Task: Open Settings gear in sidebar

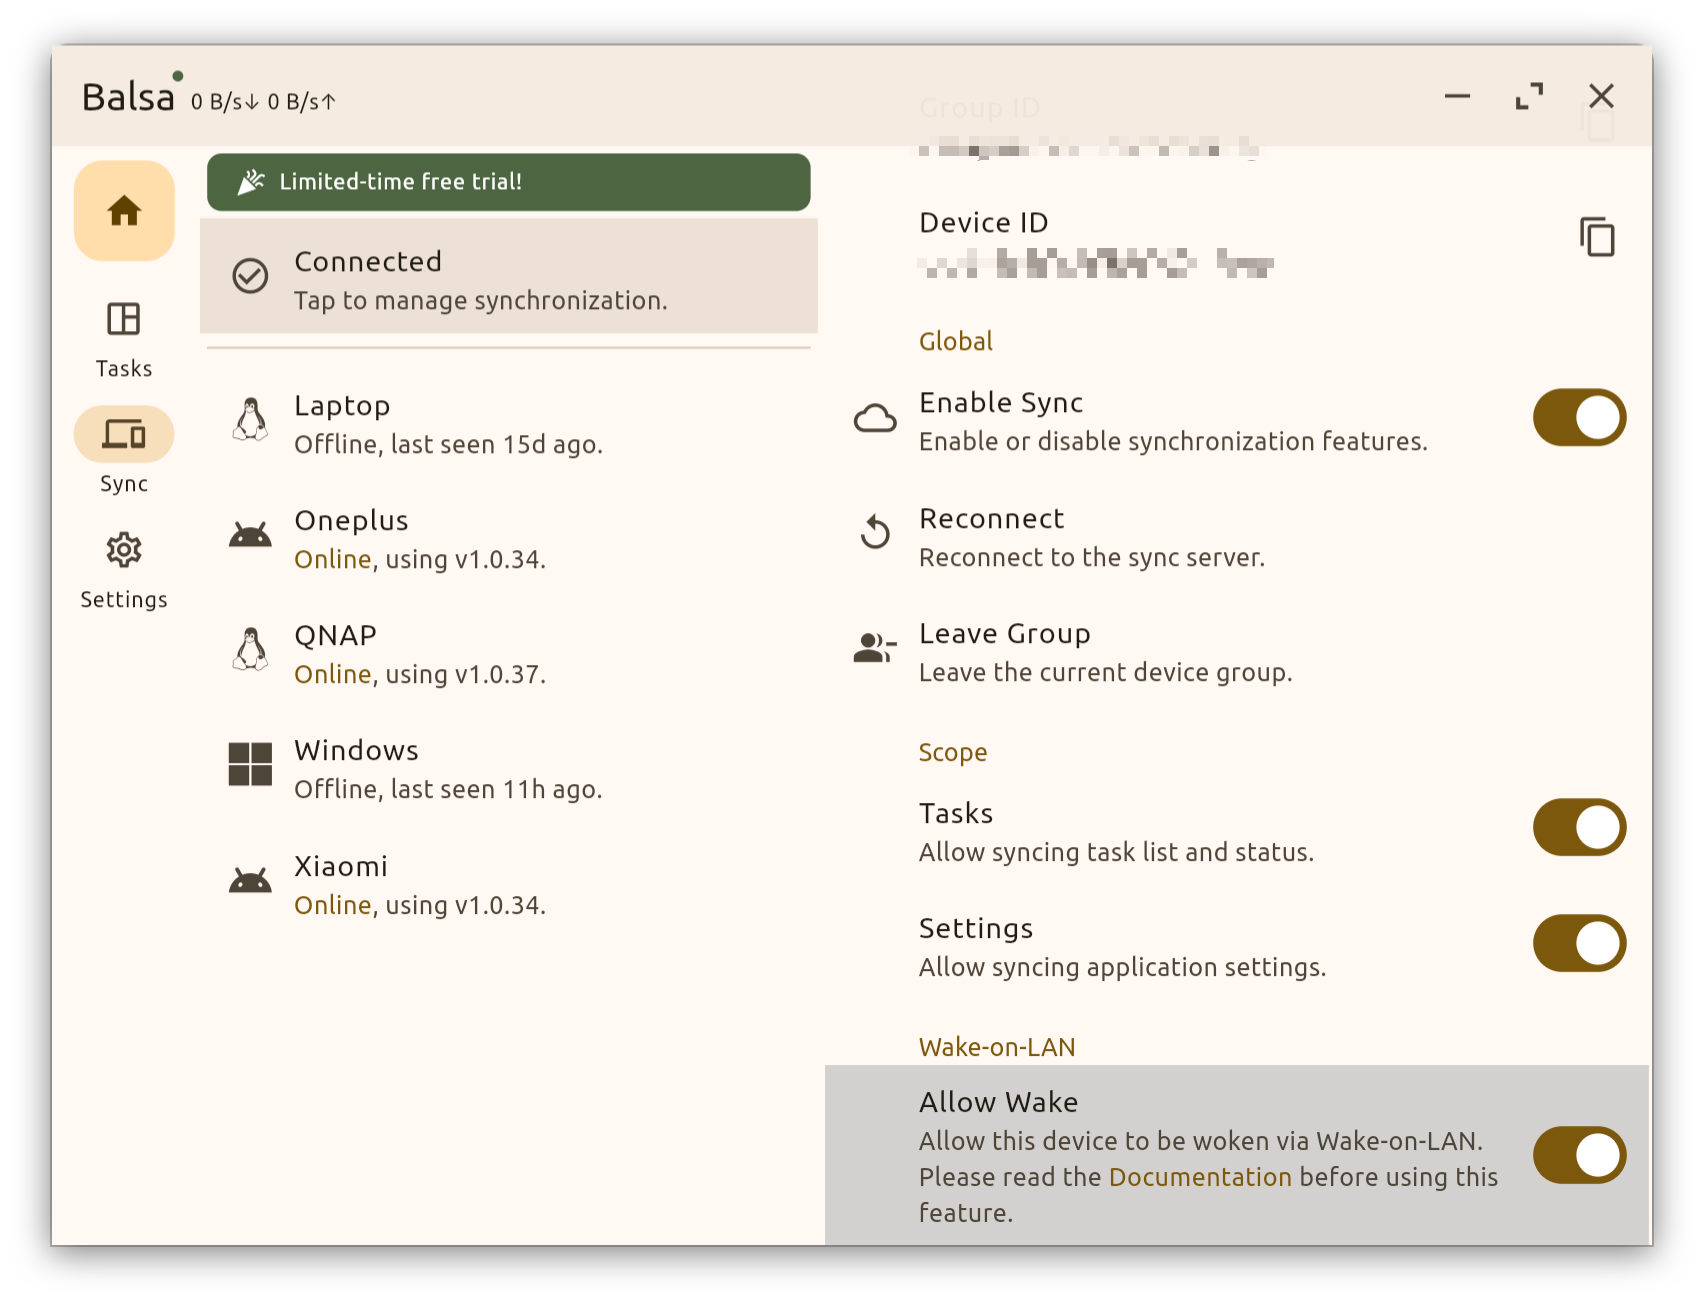Action: pyautogui.click(x=124, y=550)
